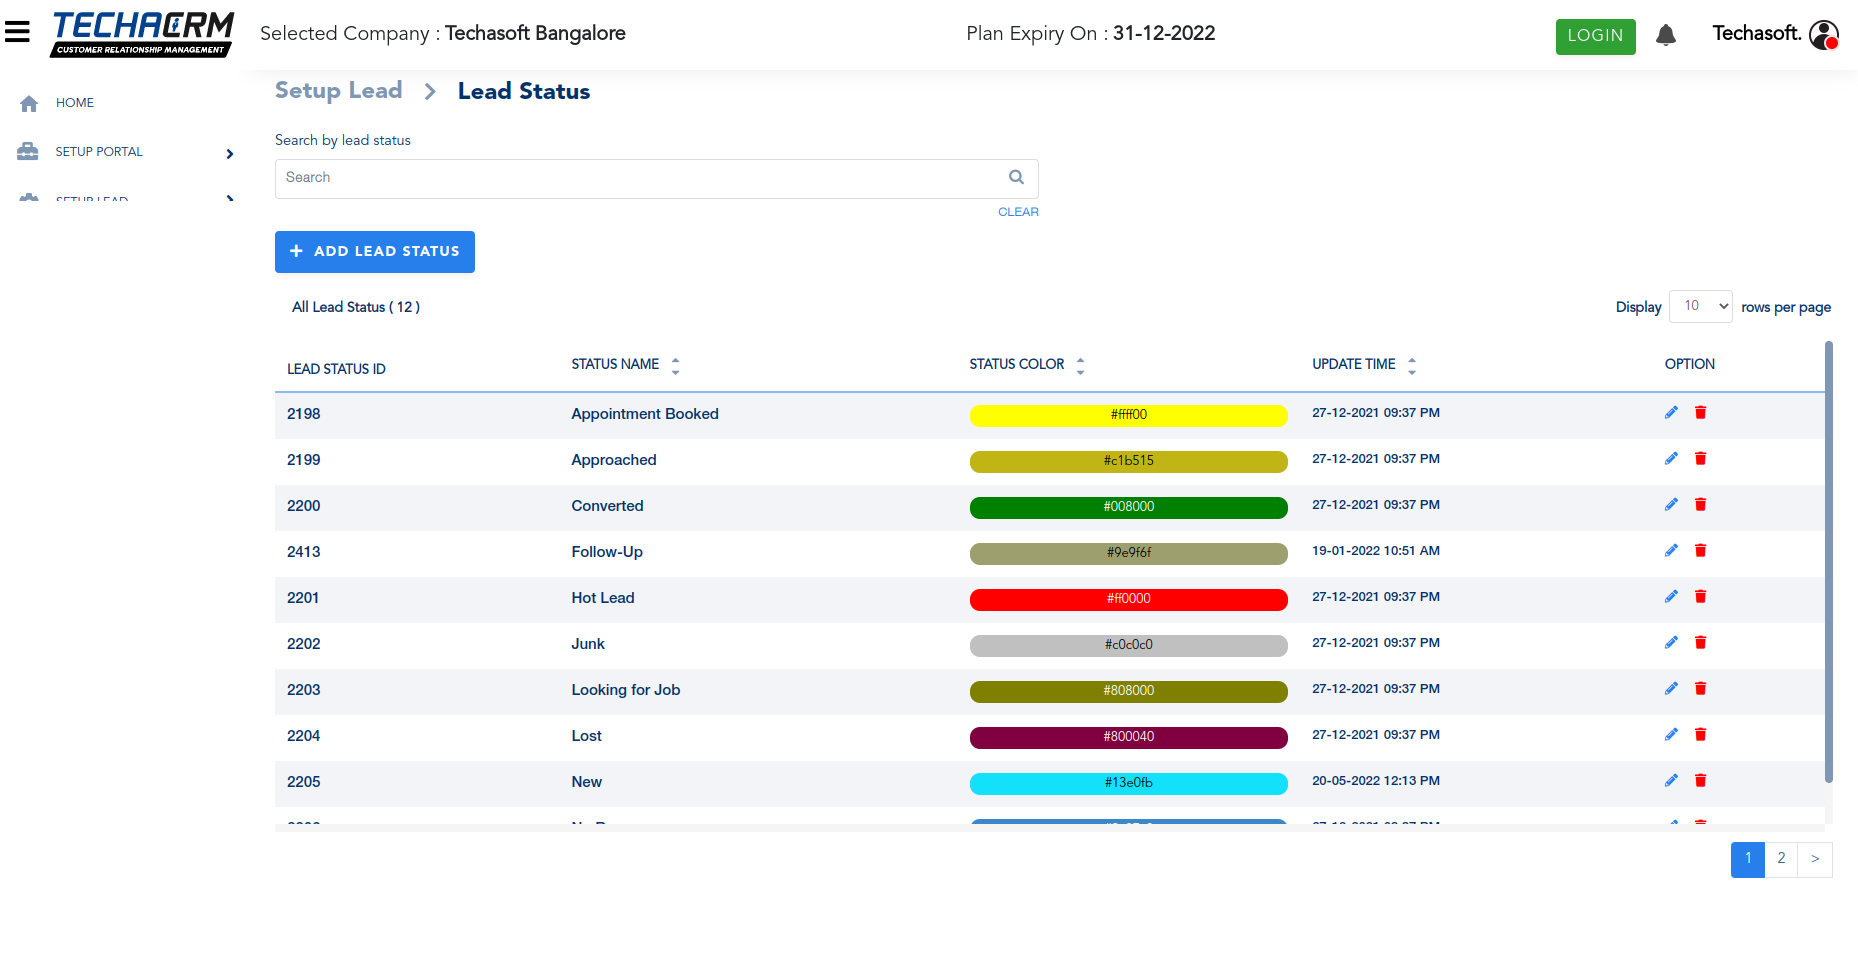Image resolution: width=1858 pixels, height=970 pixels.
Task: Click the green LOGIN button
Action: pyautogui.click(x=1595, y=36)
